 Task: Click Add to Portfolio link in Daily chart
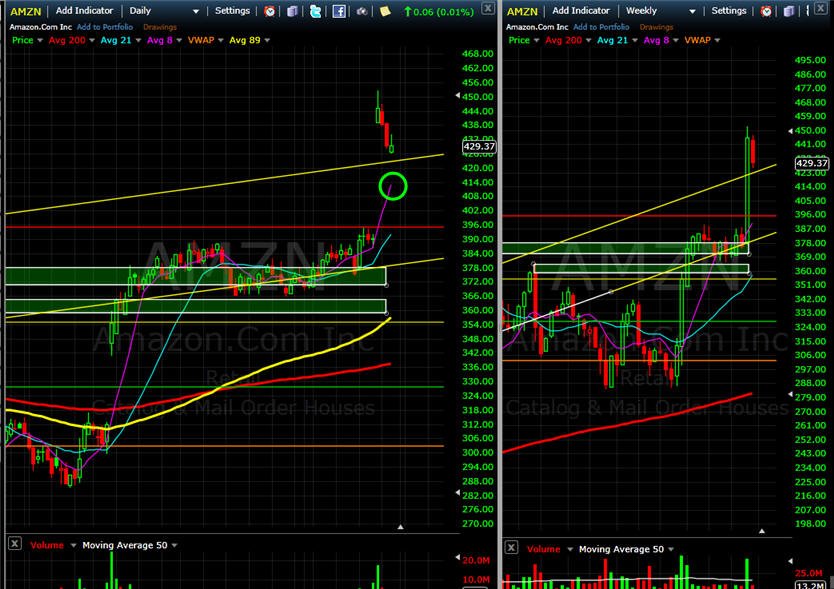tap(105, 27)
